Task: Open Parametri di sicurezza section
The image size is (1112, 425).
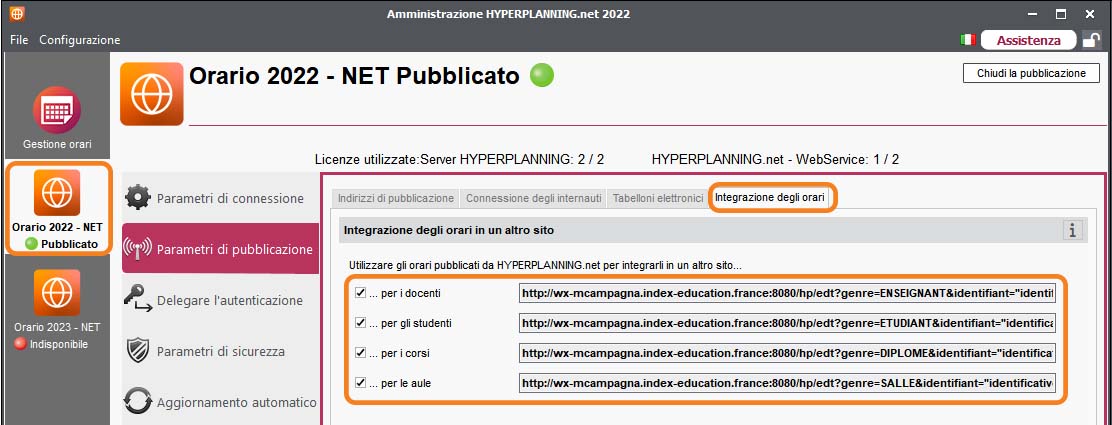Action: point(221,351)
